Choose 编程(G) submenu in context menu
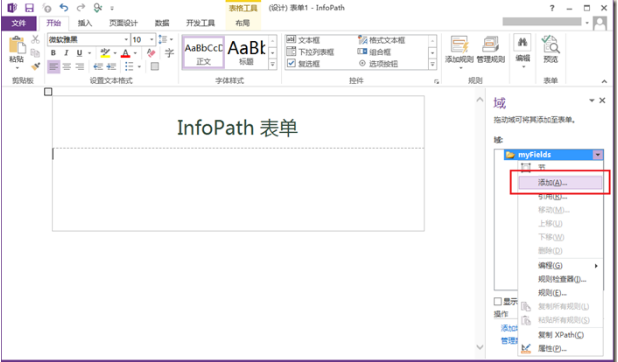618x362 pixels. [560, 265]
